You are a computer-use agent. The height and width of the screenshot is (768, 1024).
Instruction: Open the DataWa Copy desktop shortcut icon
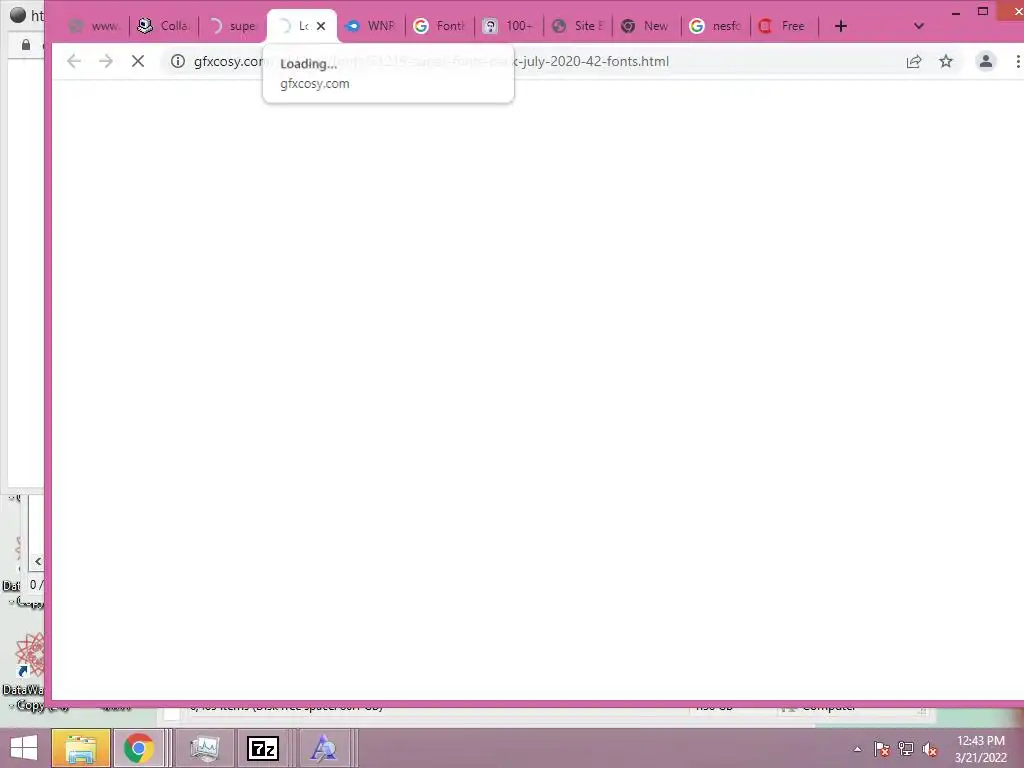27,673
